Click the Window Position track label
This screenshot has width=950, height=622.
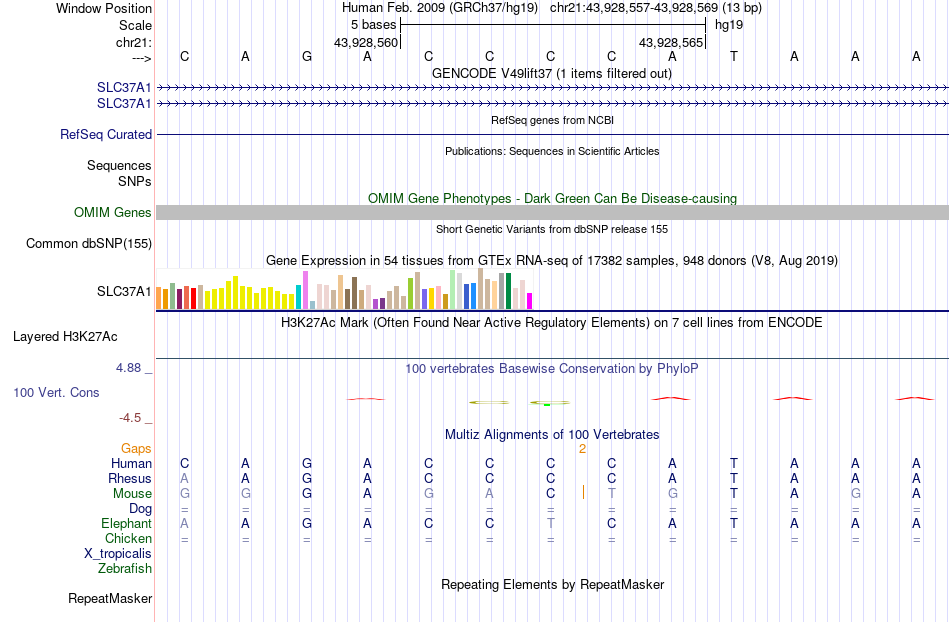[104, 8]
